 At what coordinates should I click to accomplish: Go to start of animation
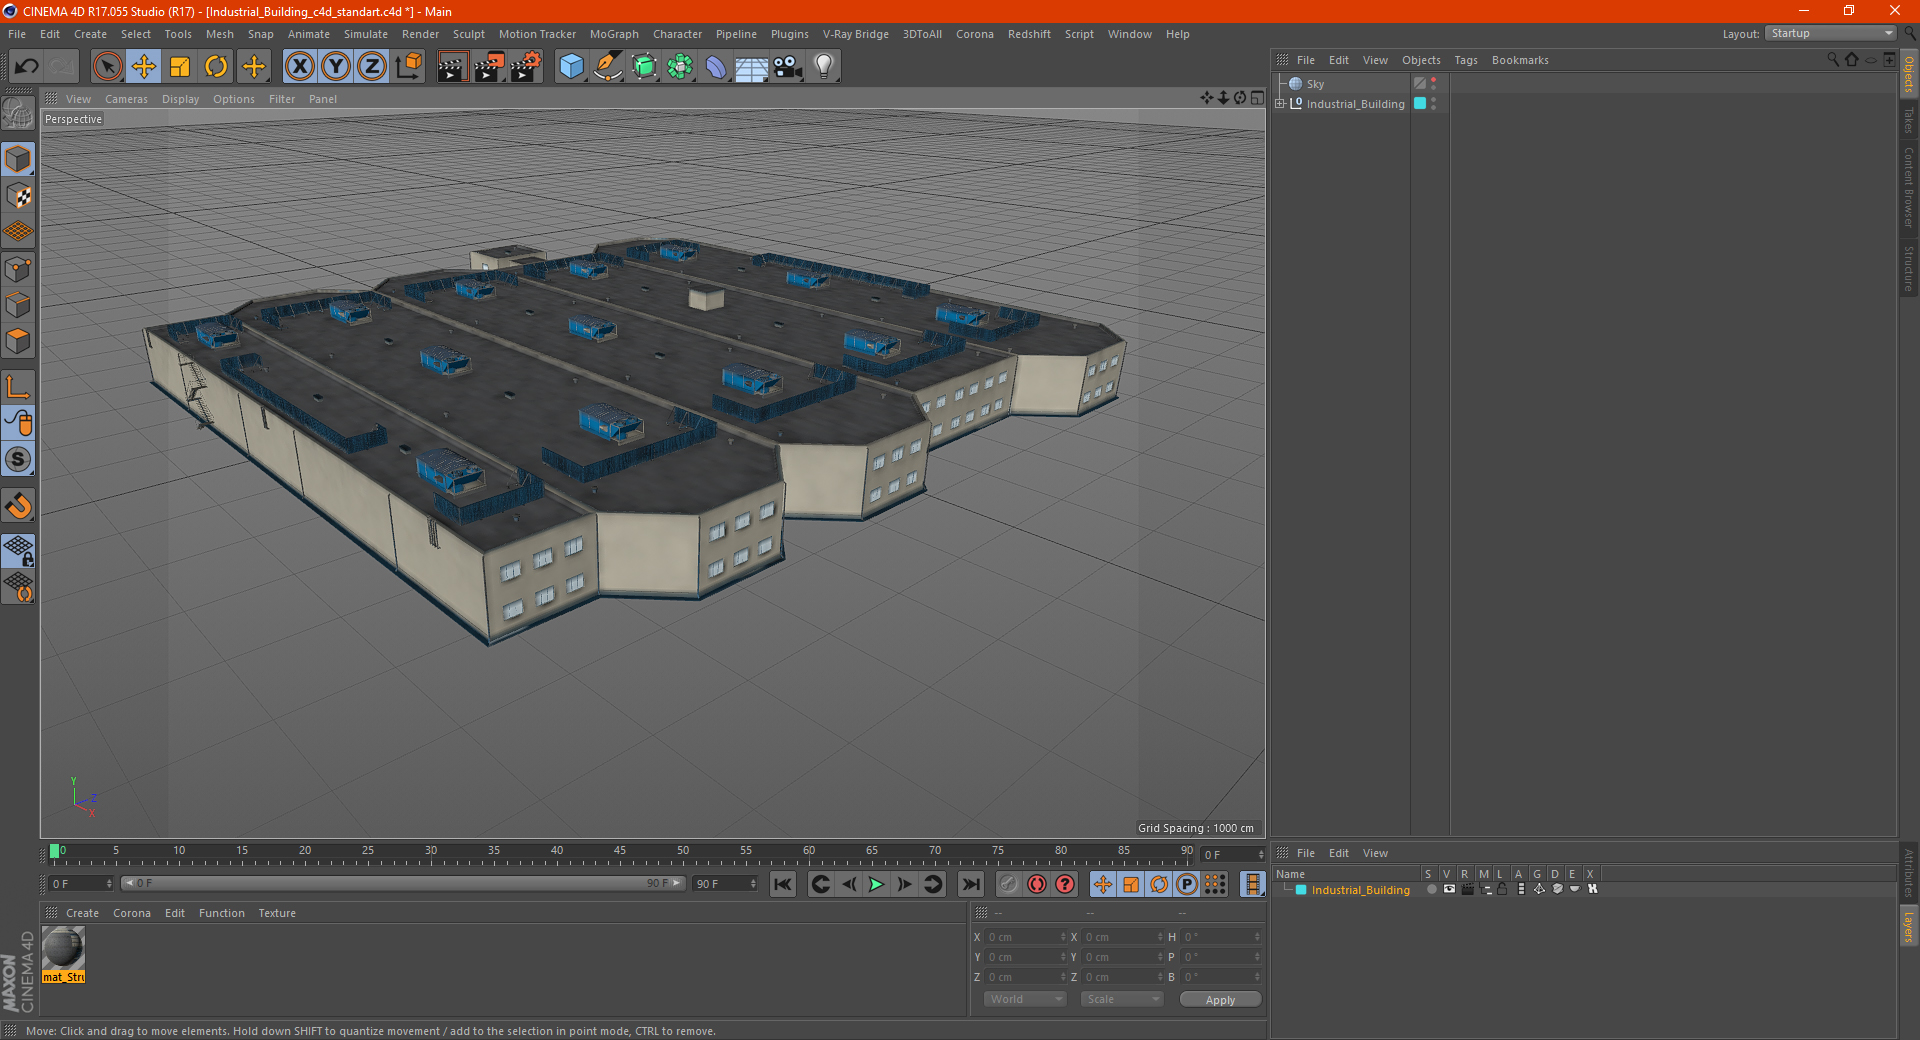783,884
